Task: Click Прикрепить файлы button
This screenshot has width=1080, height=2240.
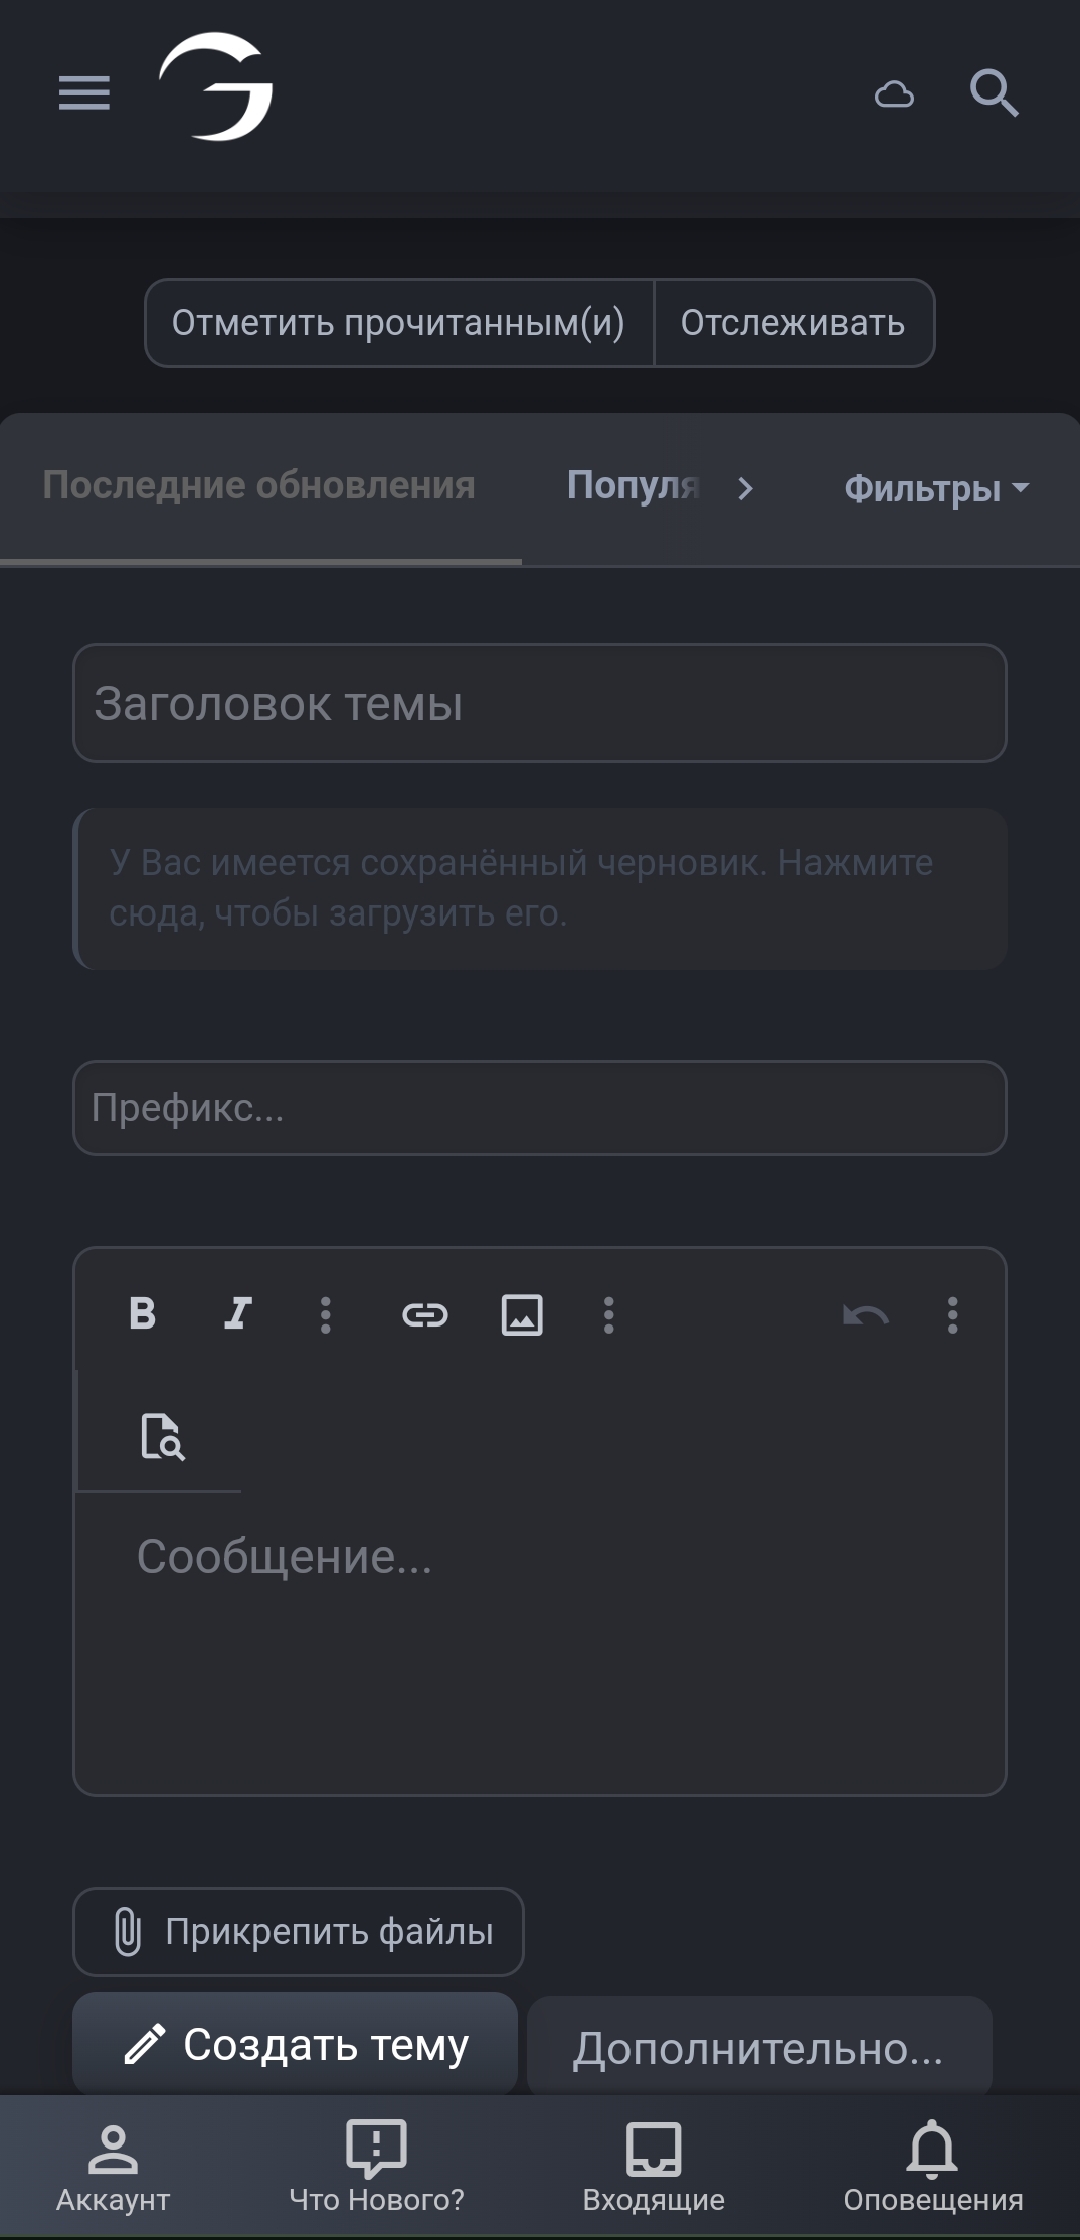Action: coord(298,1932)
